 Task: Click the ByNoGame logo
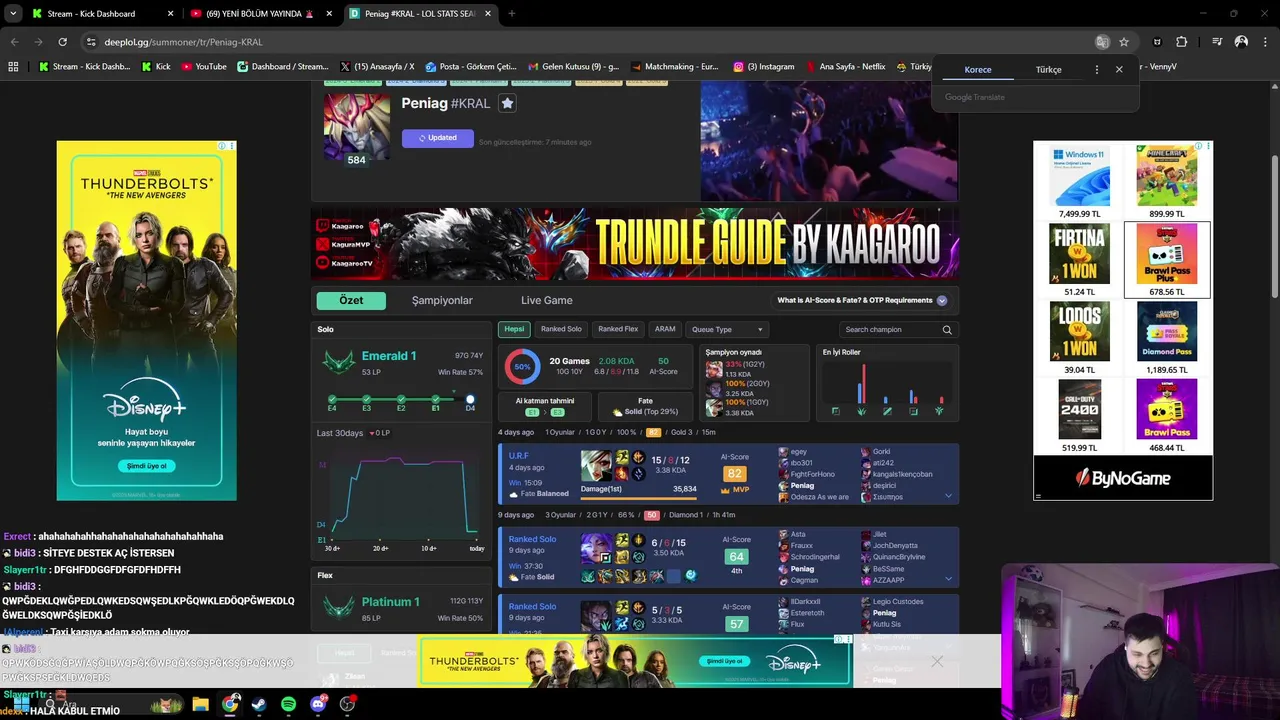[1123, 478]
